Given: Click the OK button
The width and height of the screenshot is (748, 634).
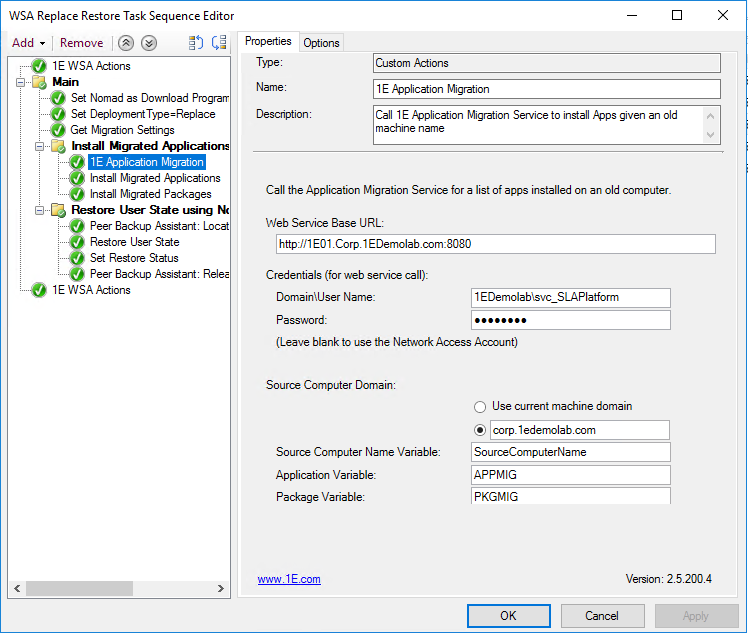Looking at the screenshot, I should 509,616.
